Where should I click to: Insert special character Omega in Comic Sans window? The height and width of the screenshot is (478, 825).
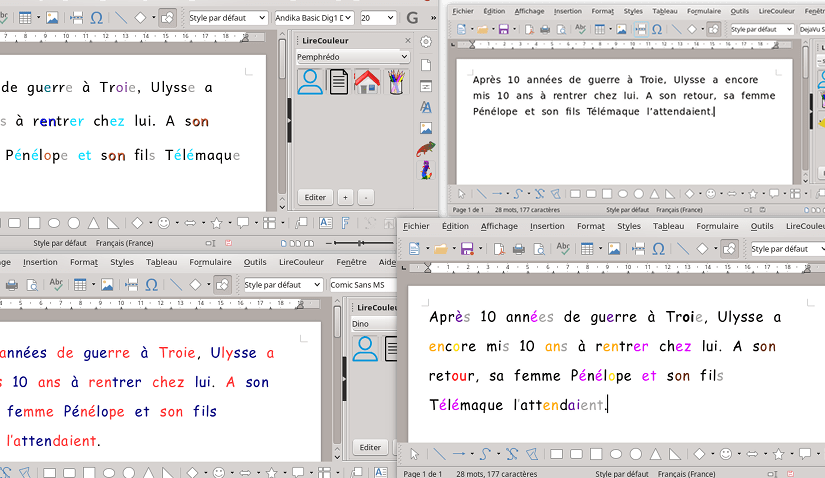[x=151, y=285]
